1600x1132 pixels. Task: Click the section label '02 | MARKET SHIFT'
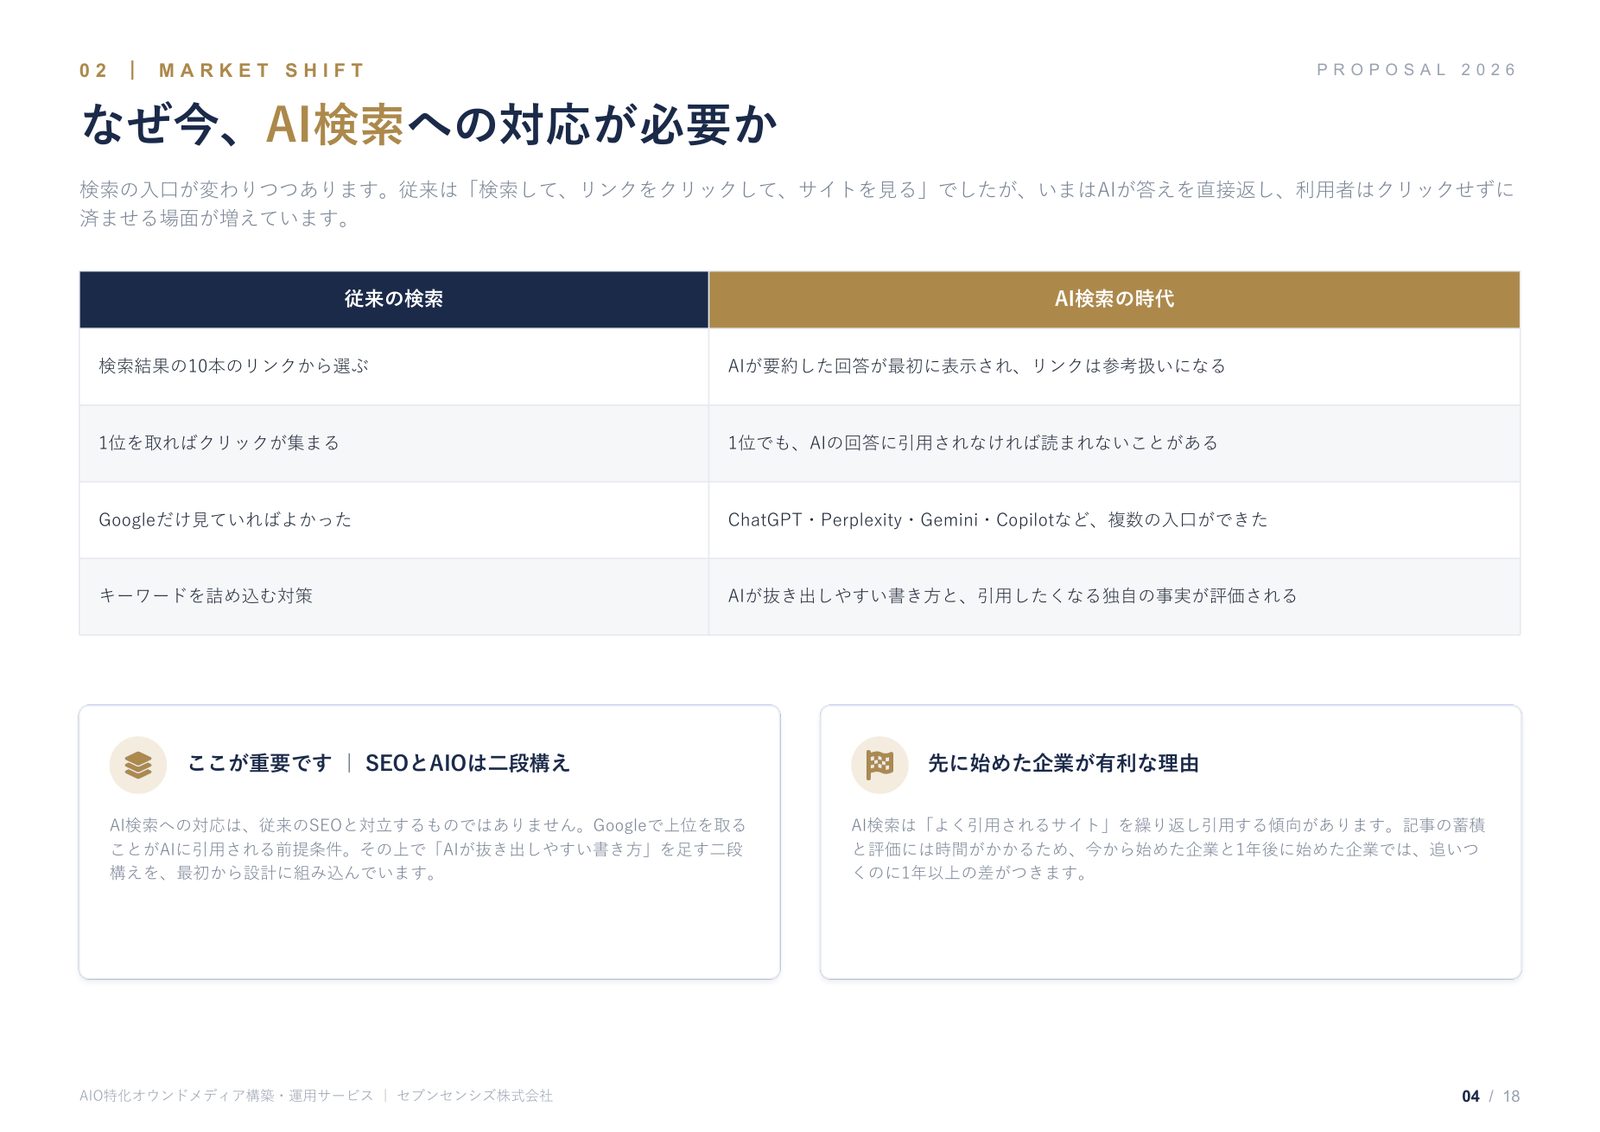point(222,71)
